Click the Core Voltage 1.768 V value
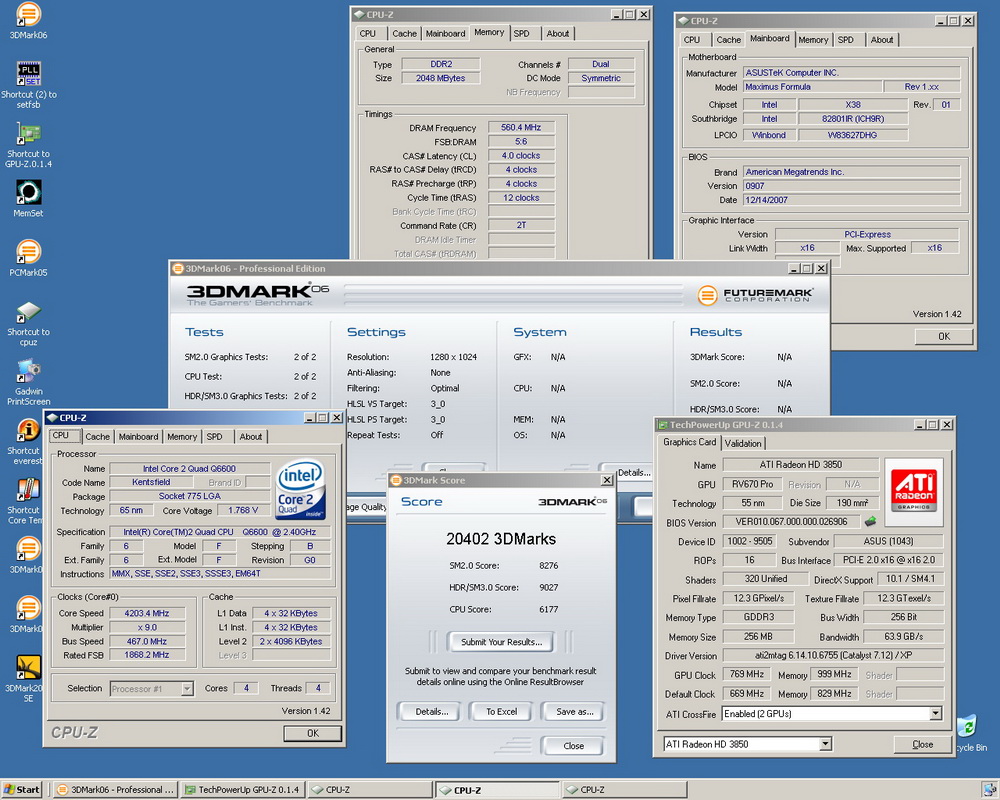This screenshot has height=800, width=1000. [x=242, y=510]
